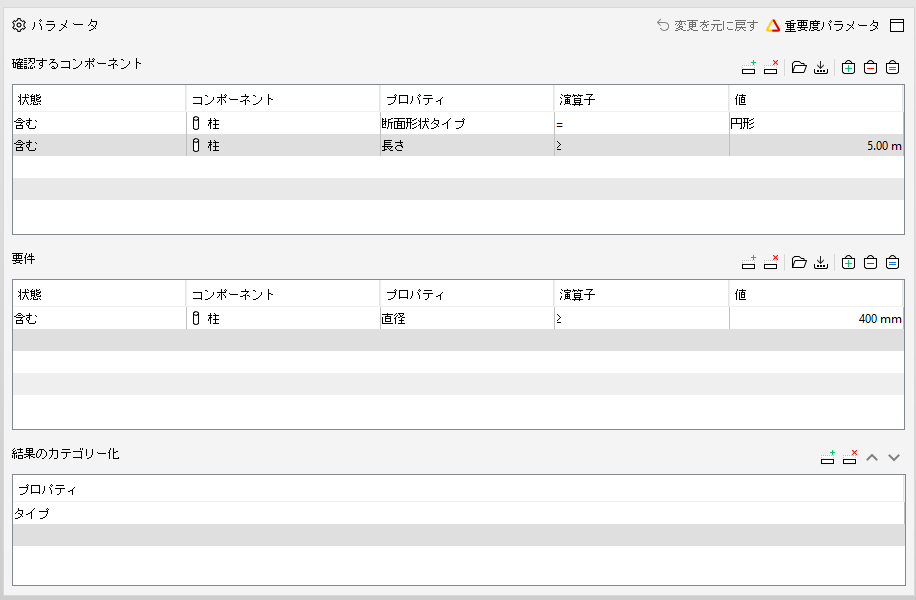Image resolution: width=916 pixels, height=600 pixels.
Task: Select 含む state in 長さ row
Action: [99, 145]
